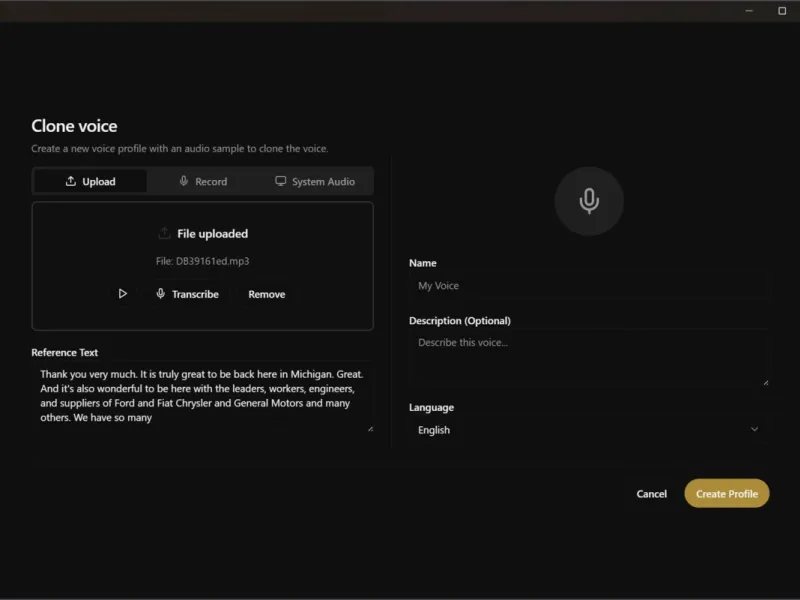Click the upload icon in Upload tab

point(71,181)
